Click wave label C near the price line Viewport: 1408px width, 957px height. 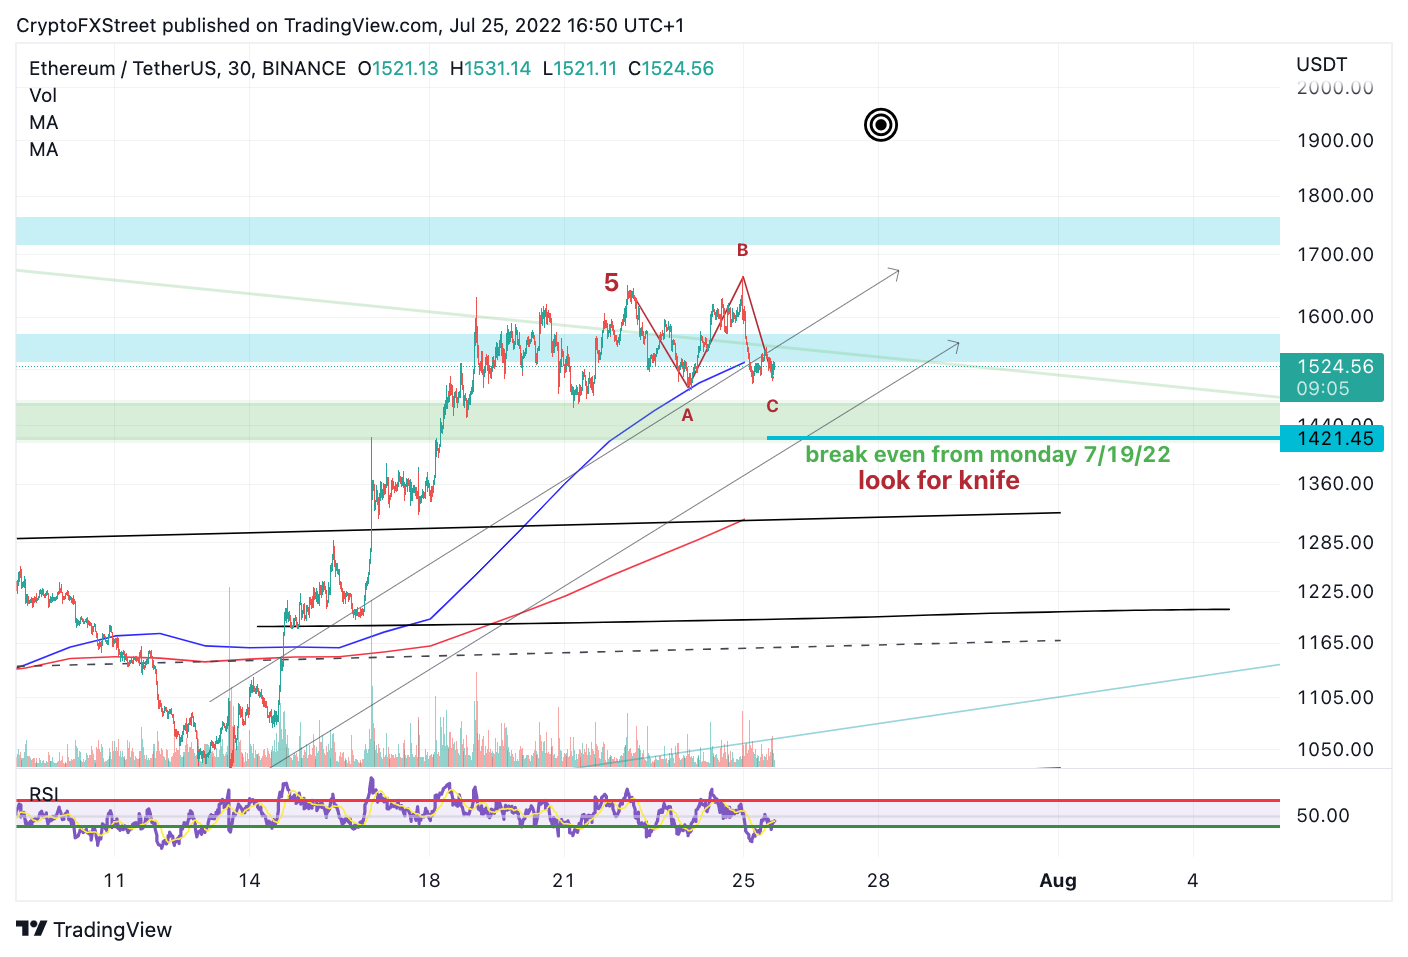click(x=770, y=406)
